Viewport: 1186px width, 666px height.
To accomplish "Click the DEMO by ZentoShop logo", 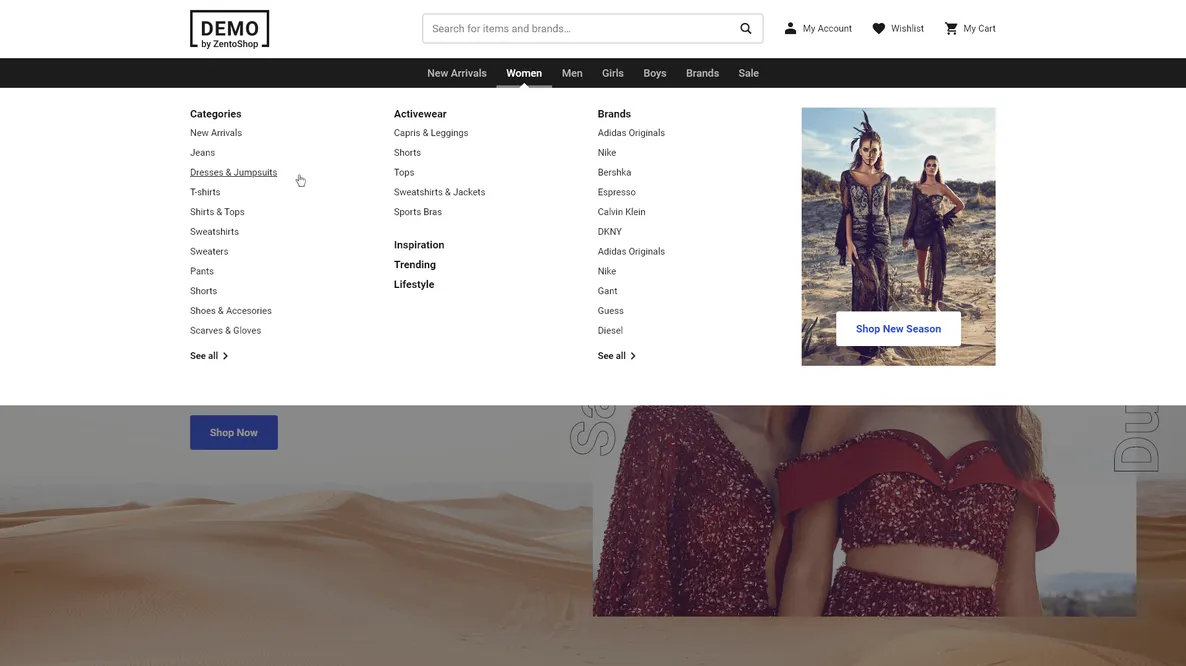I will tap(229, 29).
